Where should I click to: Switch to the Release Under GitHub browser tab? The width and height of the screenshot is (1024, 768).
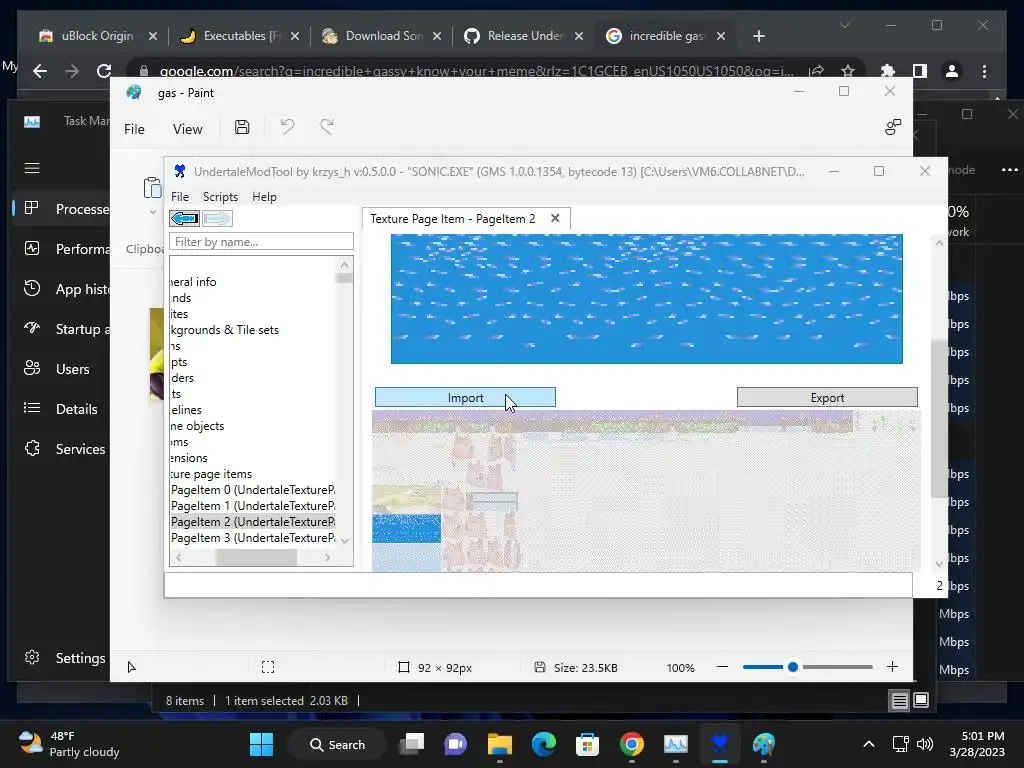coord(523,36)
